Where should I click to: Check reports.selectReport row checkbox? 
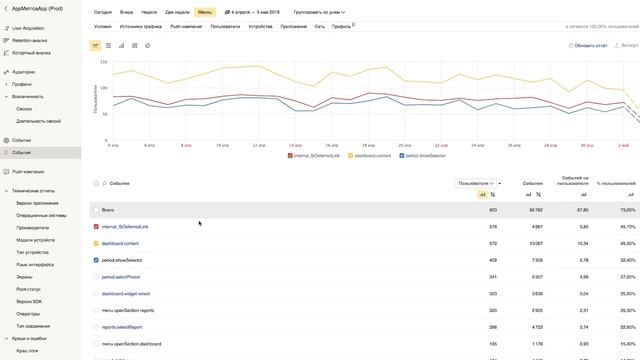(96, 327)
